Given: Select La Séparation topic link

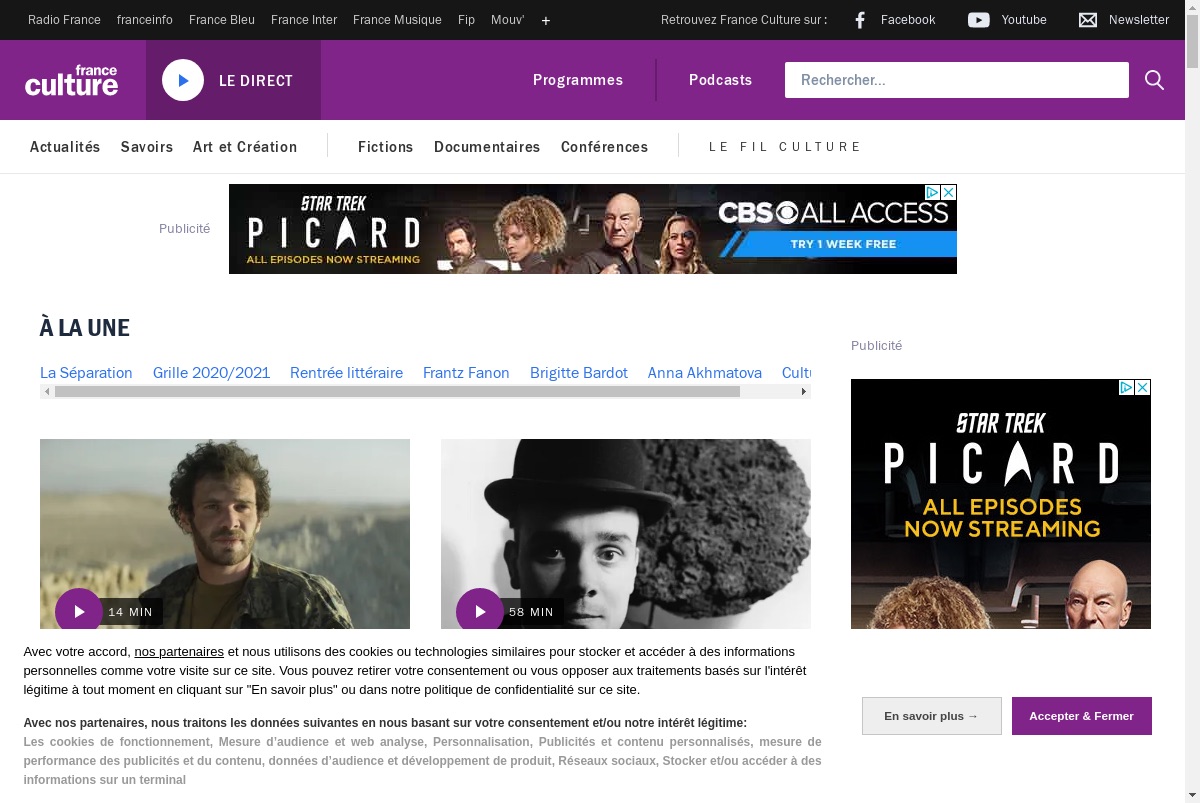Looking at the screenshot, I should 86,373.
